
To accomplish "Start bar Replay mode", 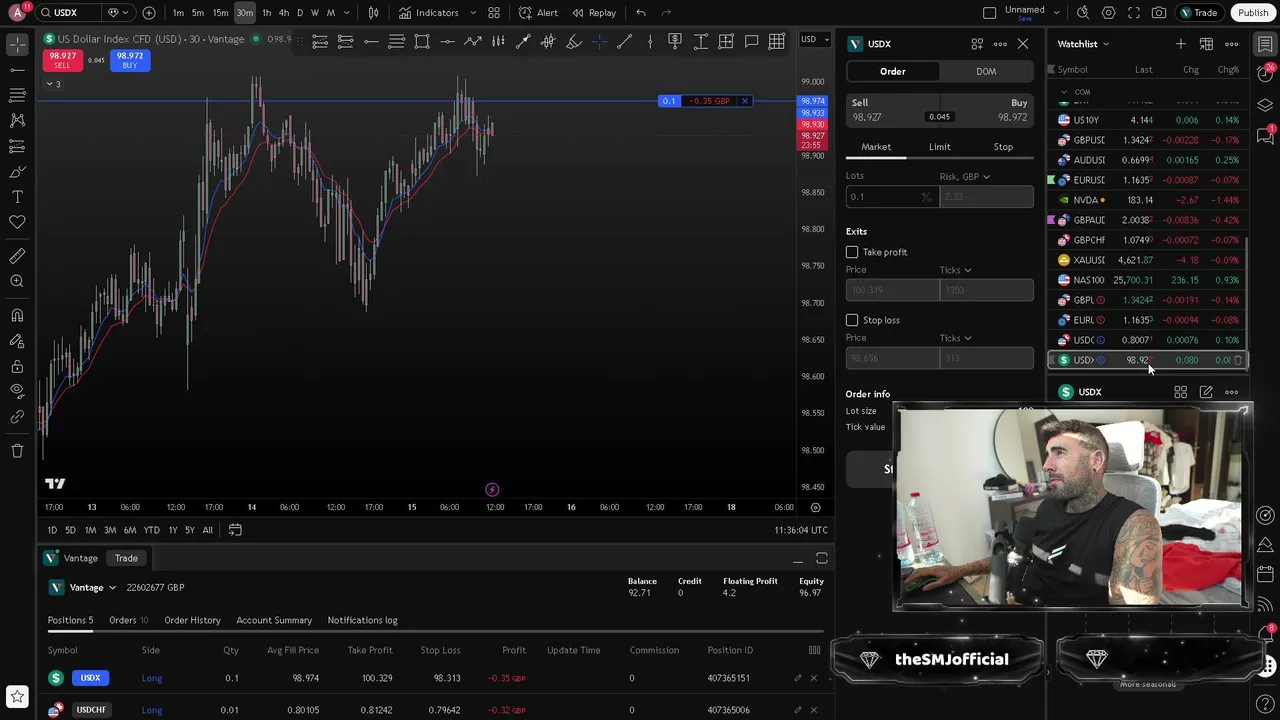I will tap(594, 13).
